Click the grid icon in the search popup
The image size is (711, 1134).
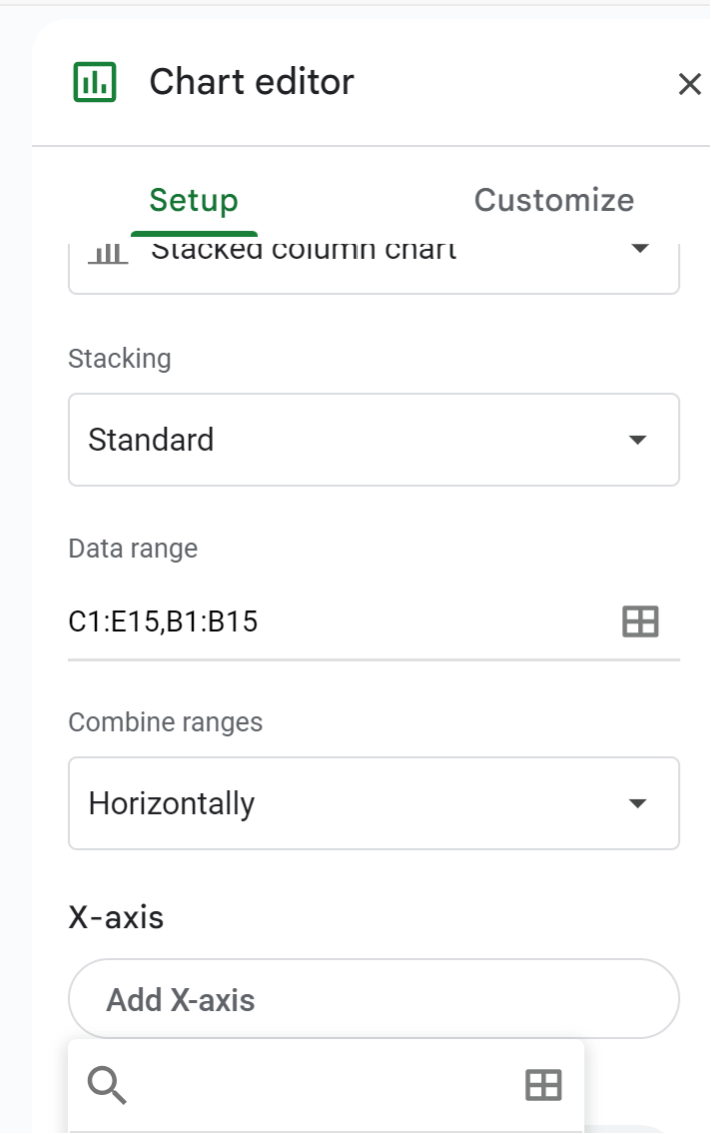(x=542, y=1083)
